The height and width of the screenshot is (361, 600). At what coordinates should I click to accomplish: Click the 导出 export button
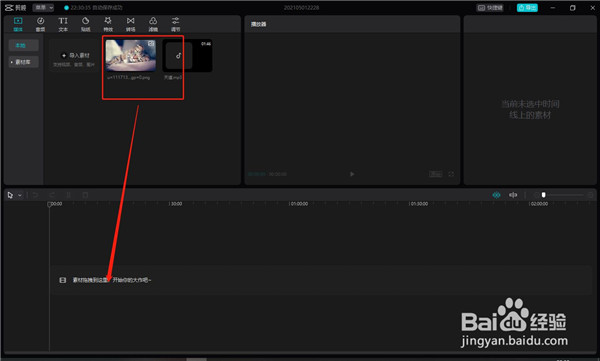coord(527,8)
